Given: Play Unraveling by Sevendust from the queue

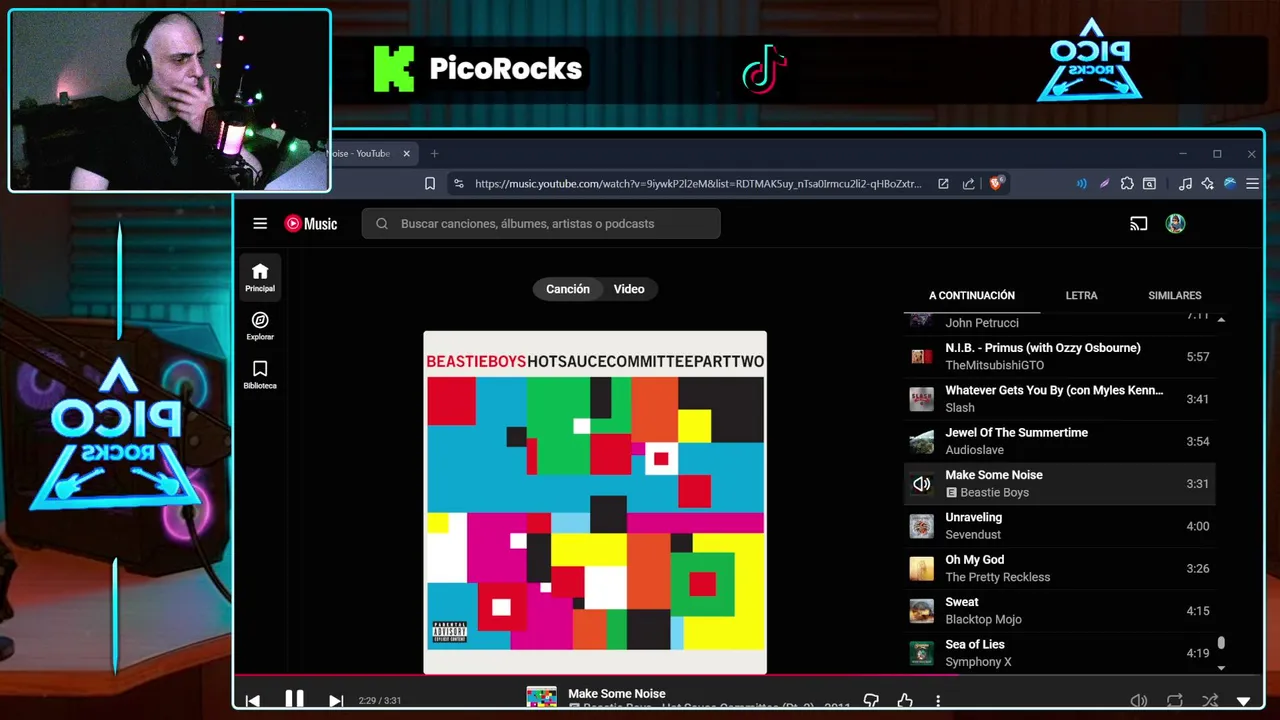Looking at the screenshot, I should (1059, 526).
